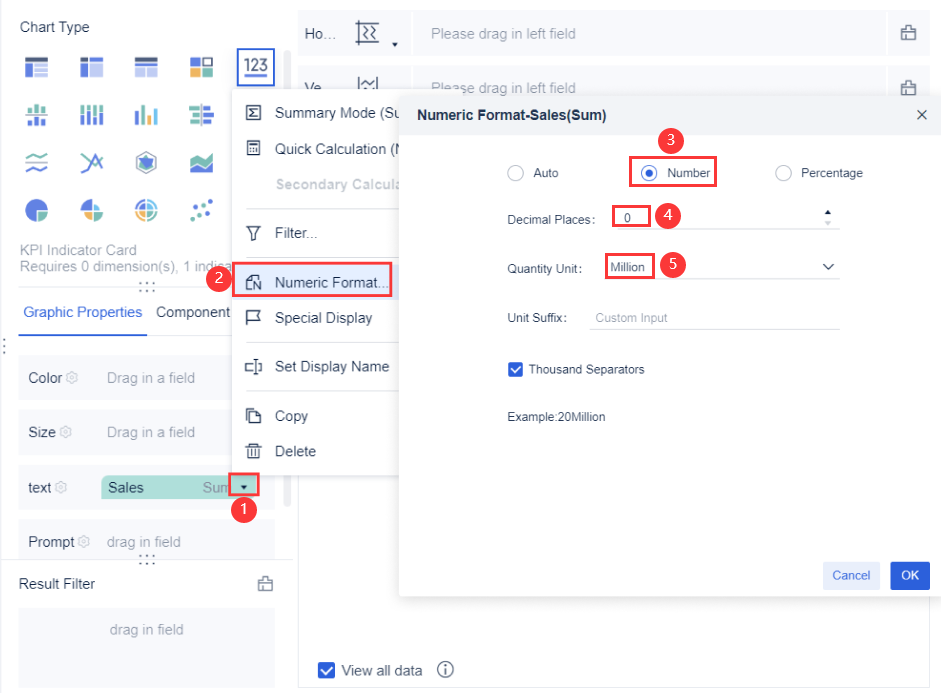Switch to the Component Style tab
This screenshot has width=941, height=693.
[x=193, y=311]
